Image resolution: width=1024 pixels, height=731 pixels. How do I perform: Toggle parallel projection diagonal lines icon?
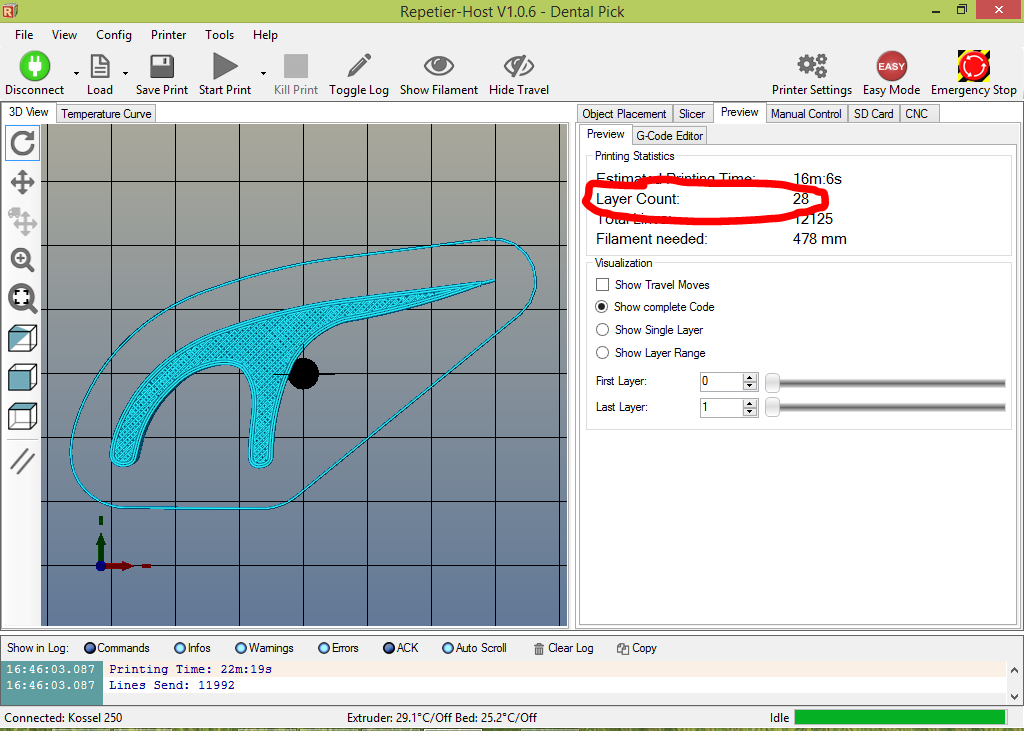point(22,461)
